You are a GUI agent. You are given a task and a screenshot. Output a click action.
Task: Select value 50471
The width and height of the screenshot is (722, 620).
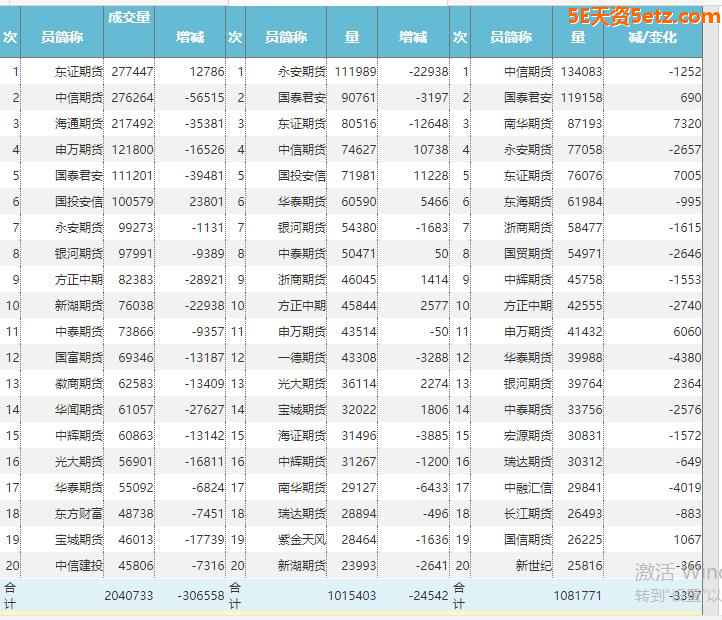click(x=359, y=254)
